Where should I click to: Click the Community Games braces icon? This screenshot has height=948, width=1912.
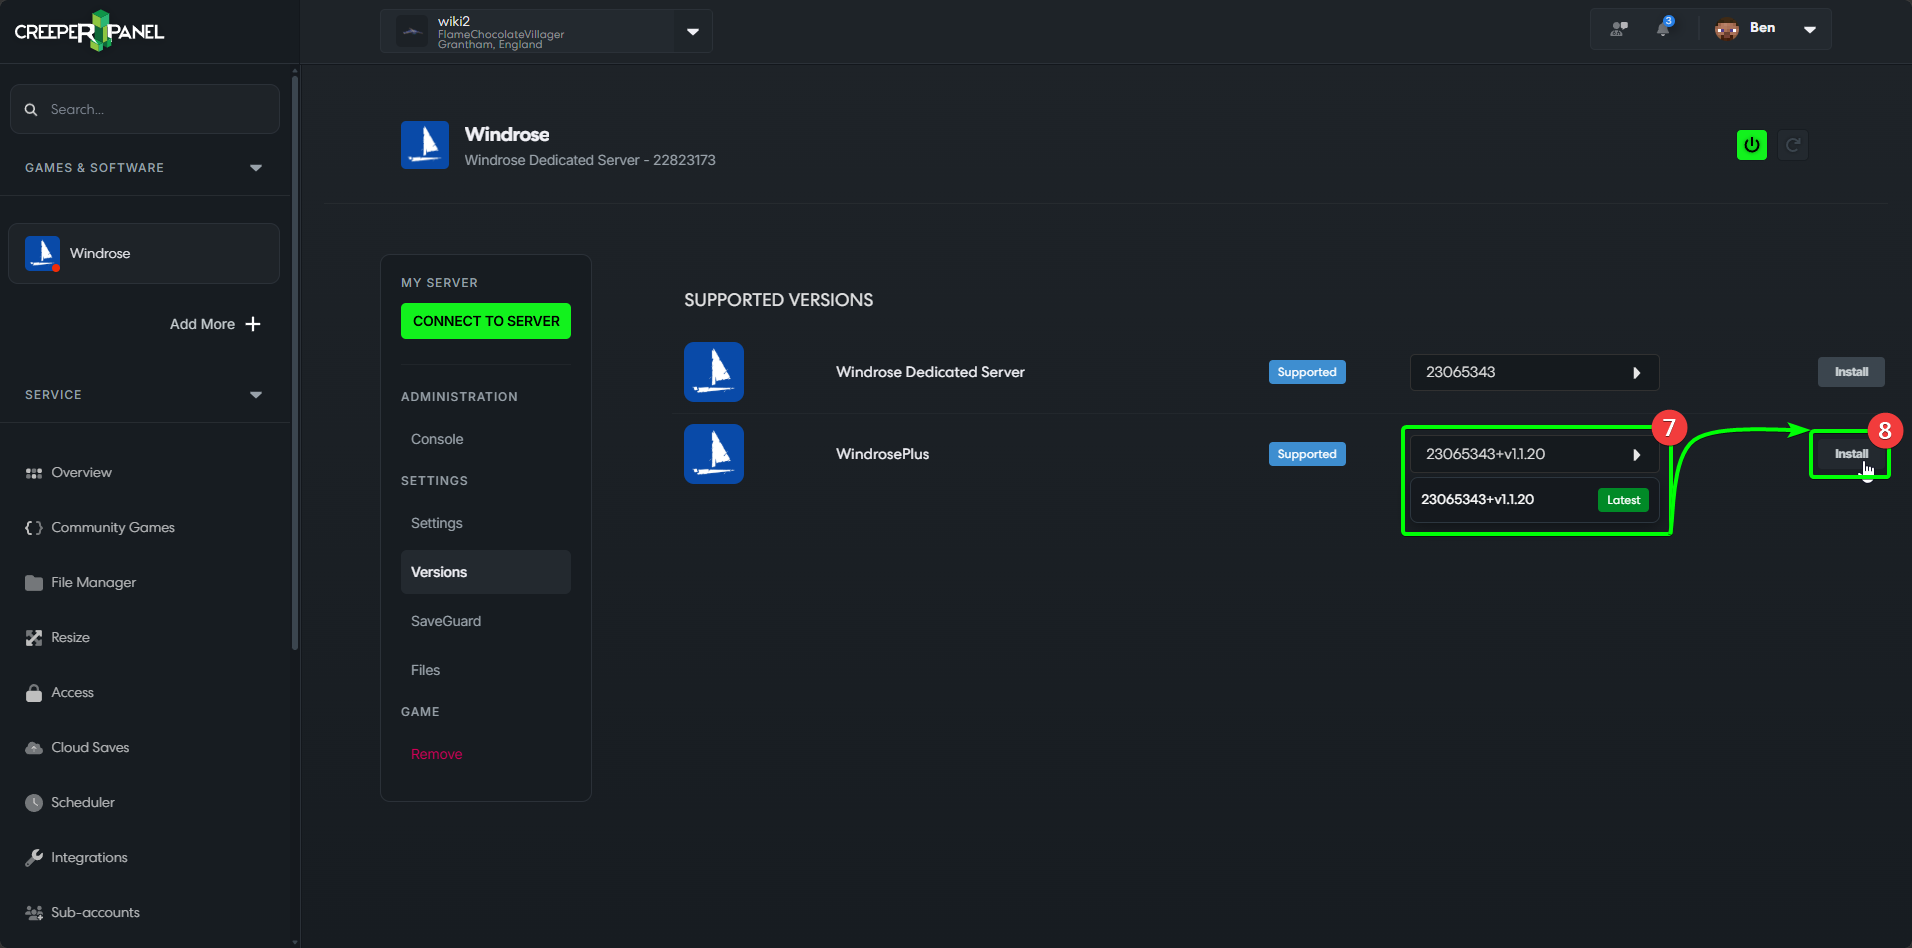click(x=34, y=528)
